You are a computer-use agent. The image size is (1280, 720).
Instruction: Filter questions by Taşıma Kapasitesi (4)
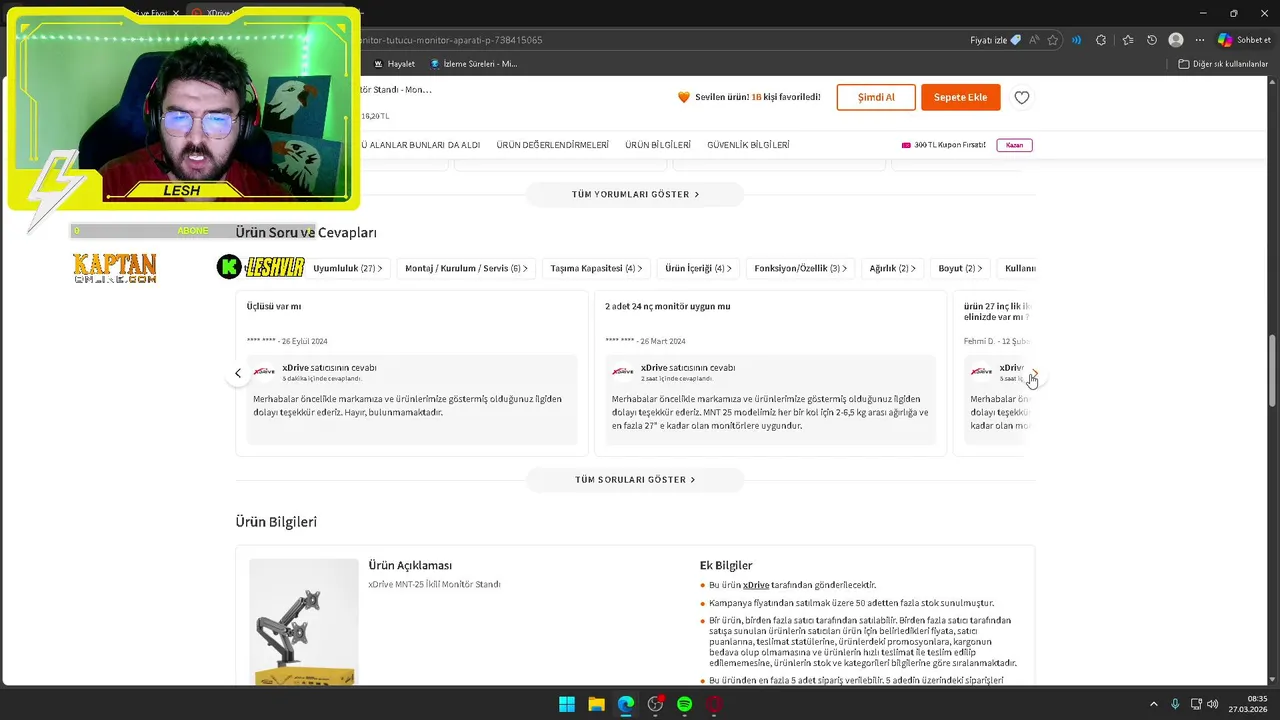pos(597,268)
